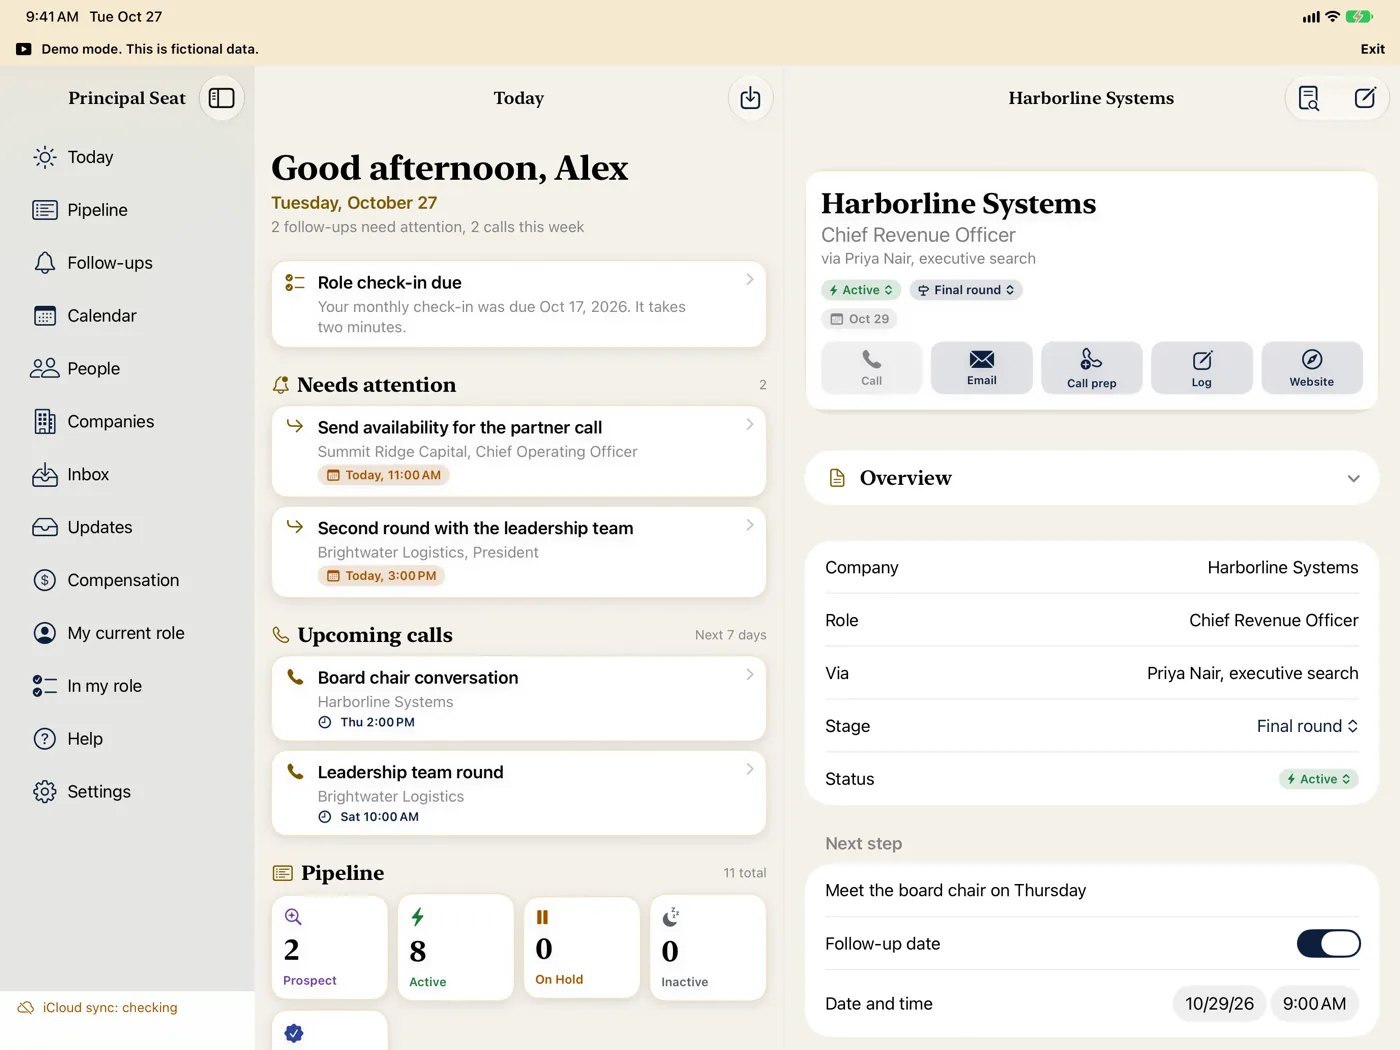Open the Inactive pipeline tile
The image size is (1400, 1050).
[x=708, y=948]
